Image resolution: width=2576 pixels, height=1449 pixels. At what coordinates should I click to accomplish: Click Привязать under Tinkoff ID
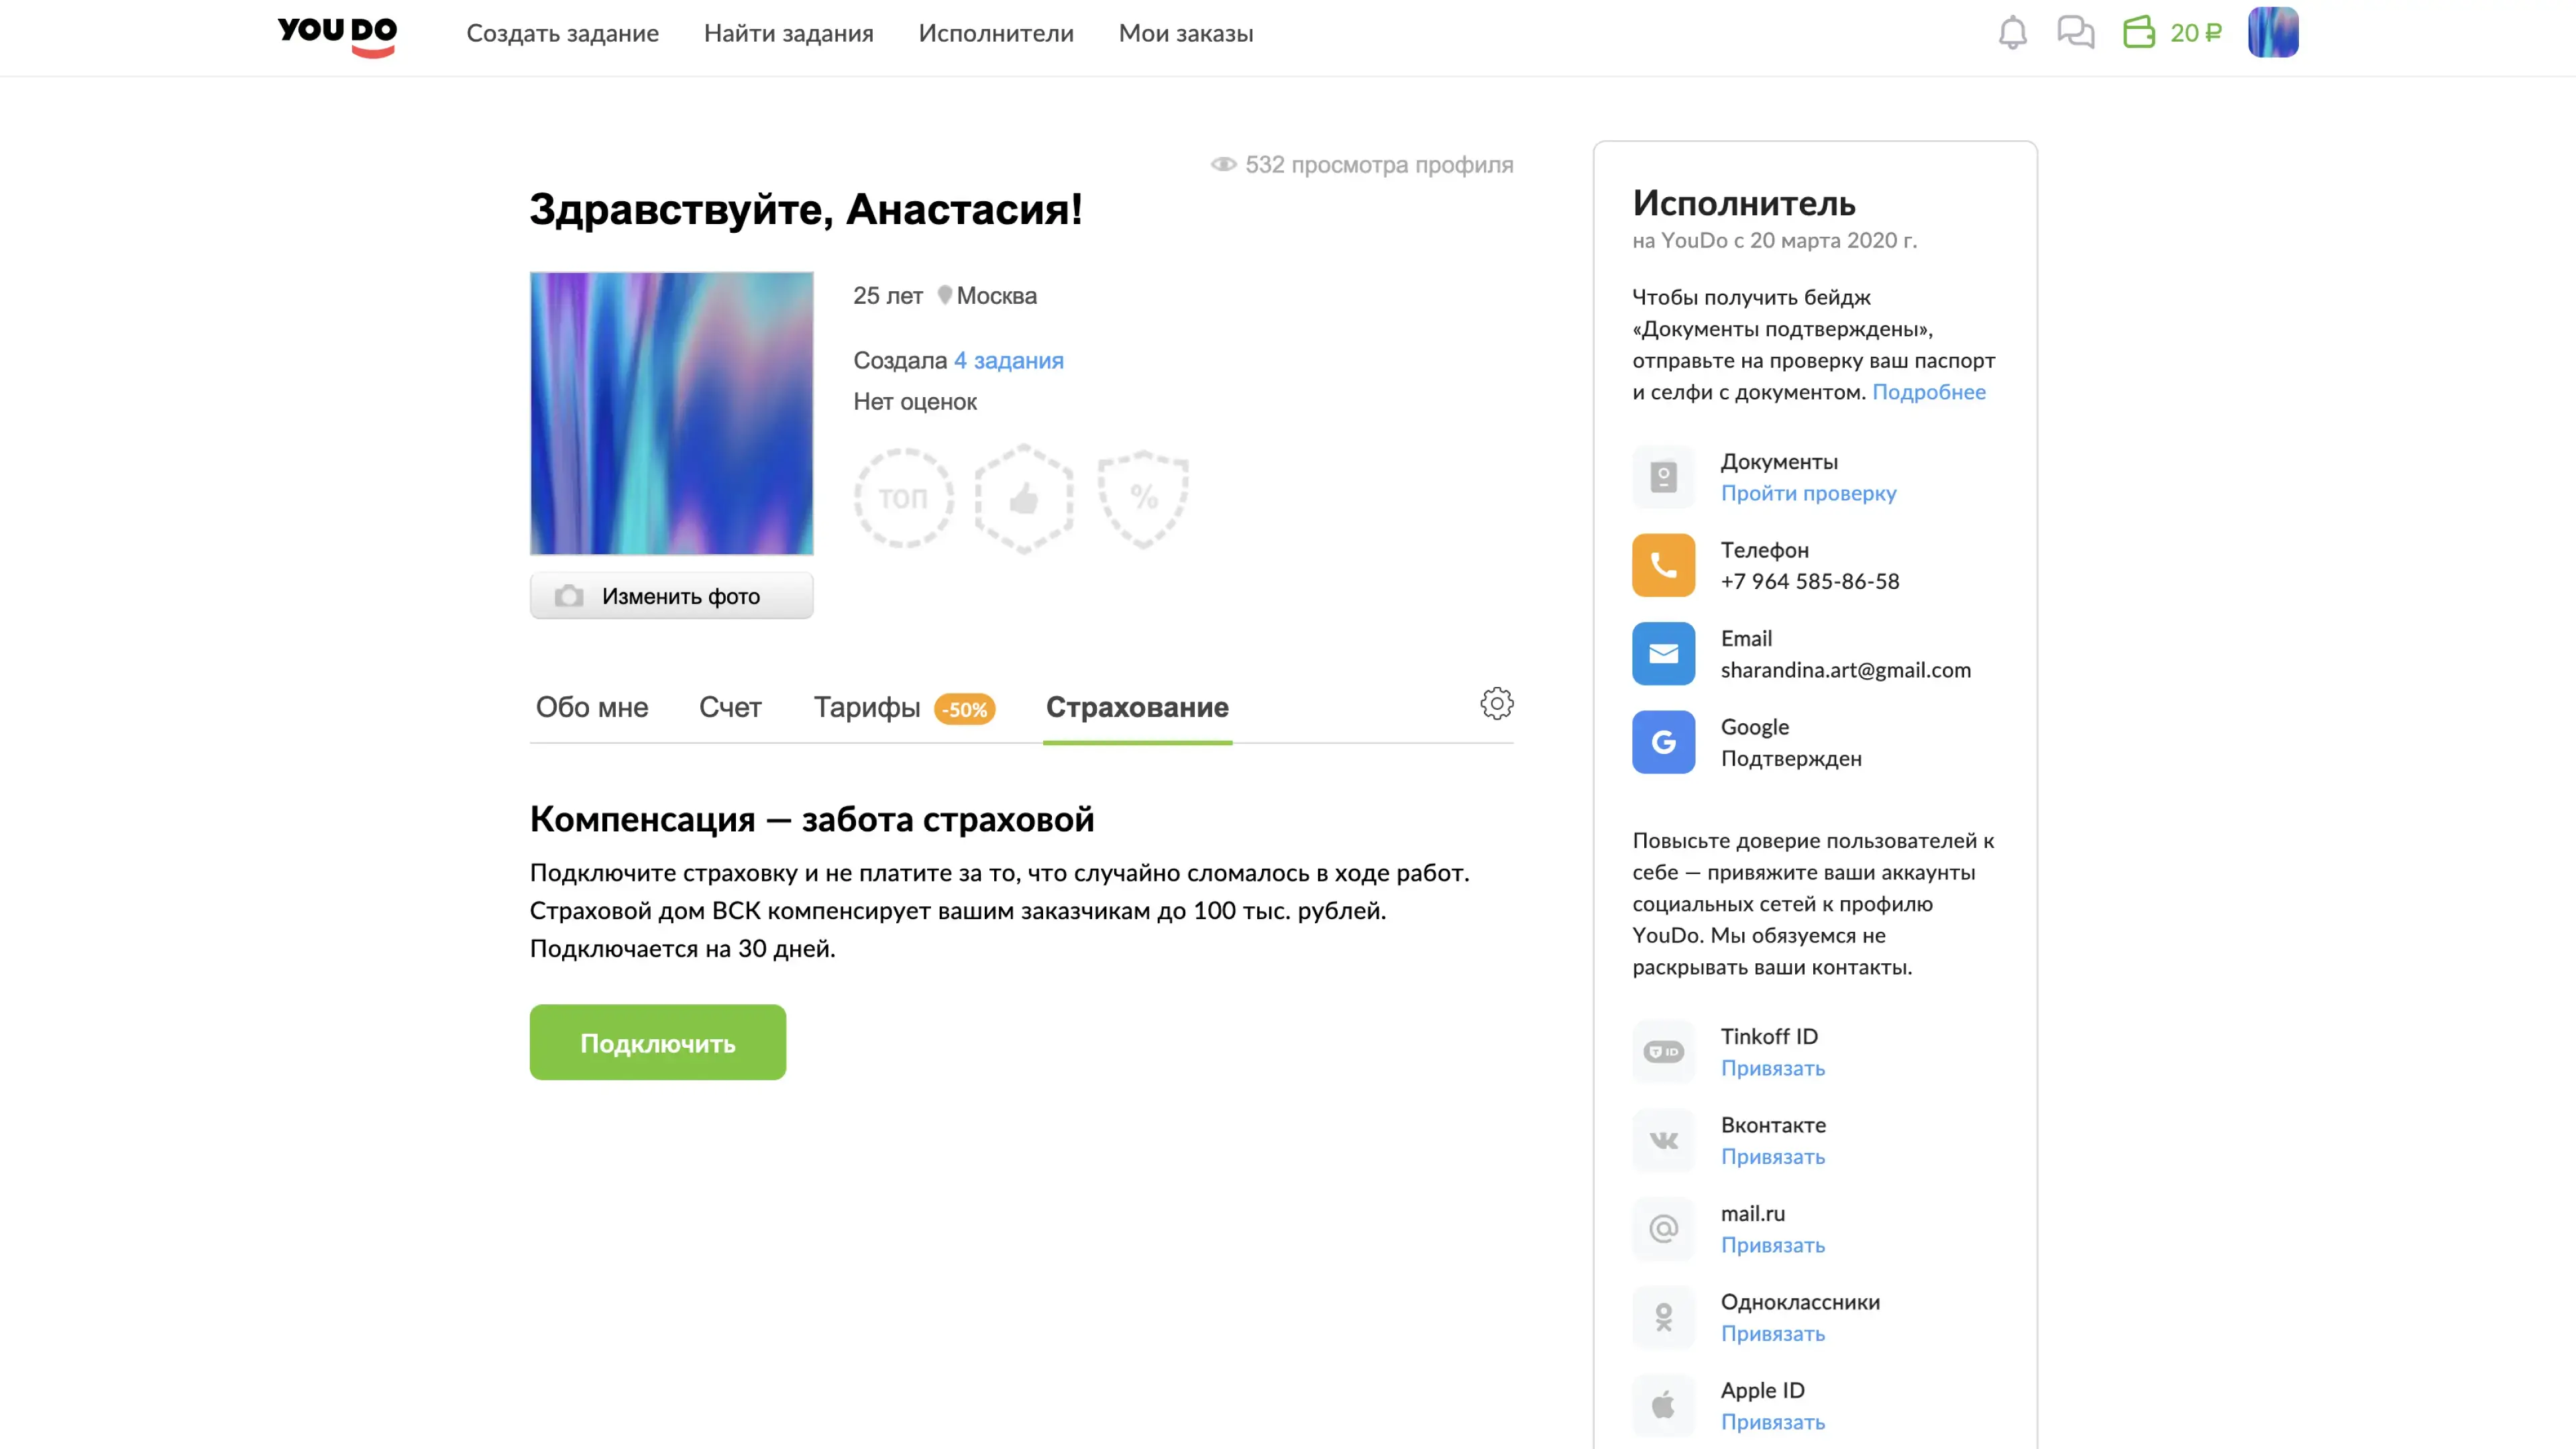[x=1772, y=1068]
